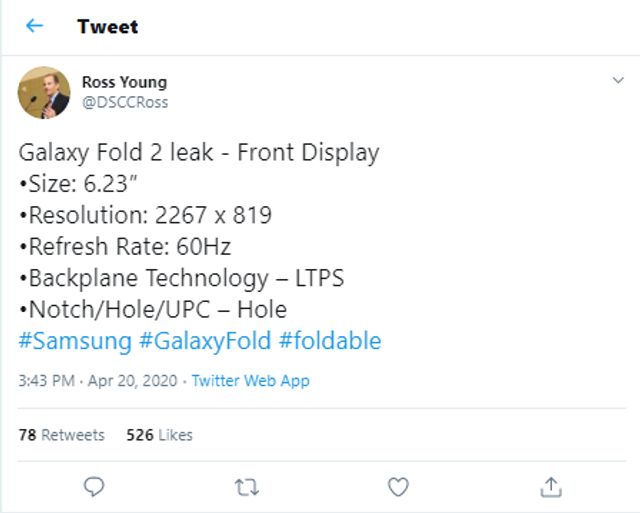640x513 pixels.
Task: Click the Resolution: 2267 x 819 line
Action: tap(145, 215)
